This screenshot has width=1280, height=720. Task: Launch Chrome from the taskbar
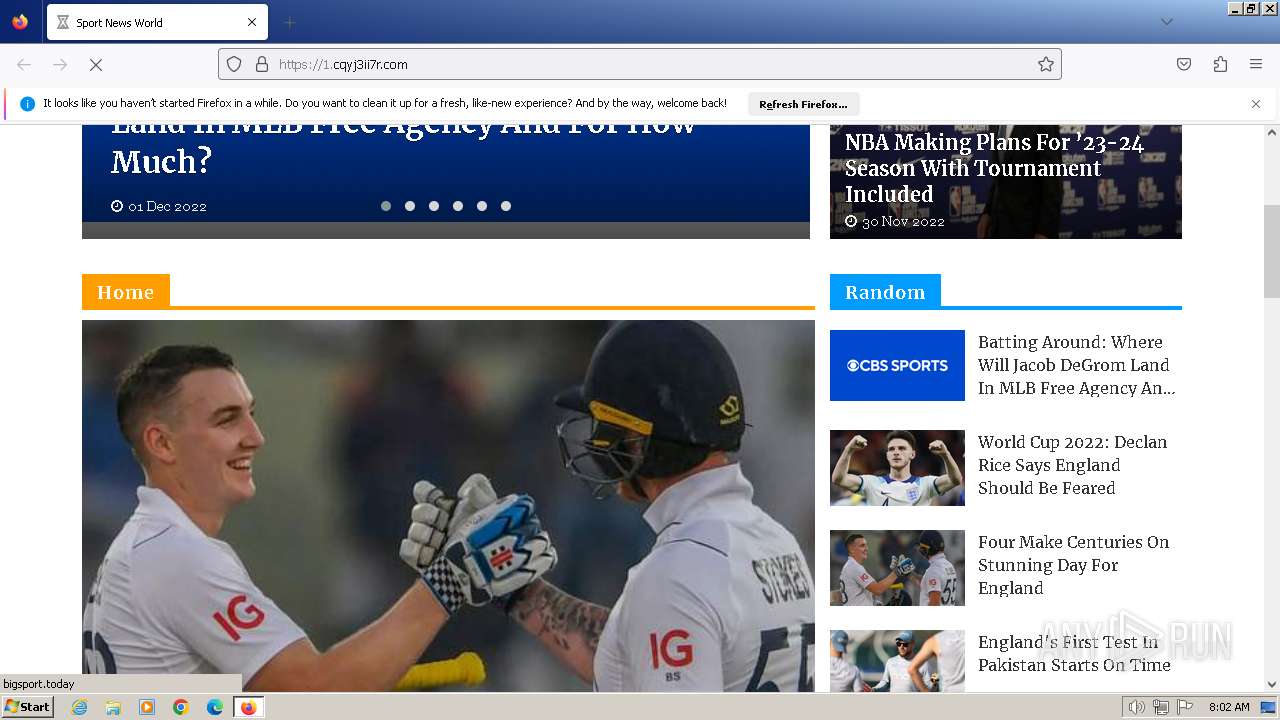click(181, 707)
